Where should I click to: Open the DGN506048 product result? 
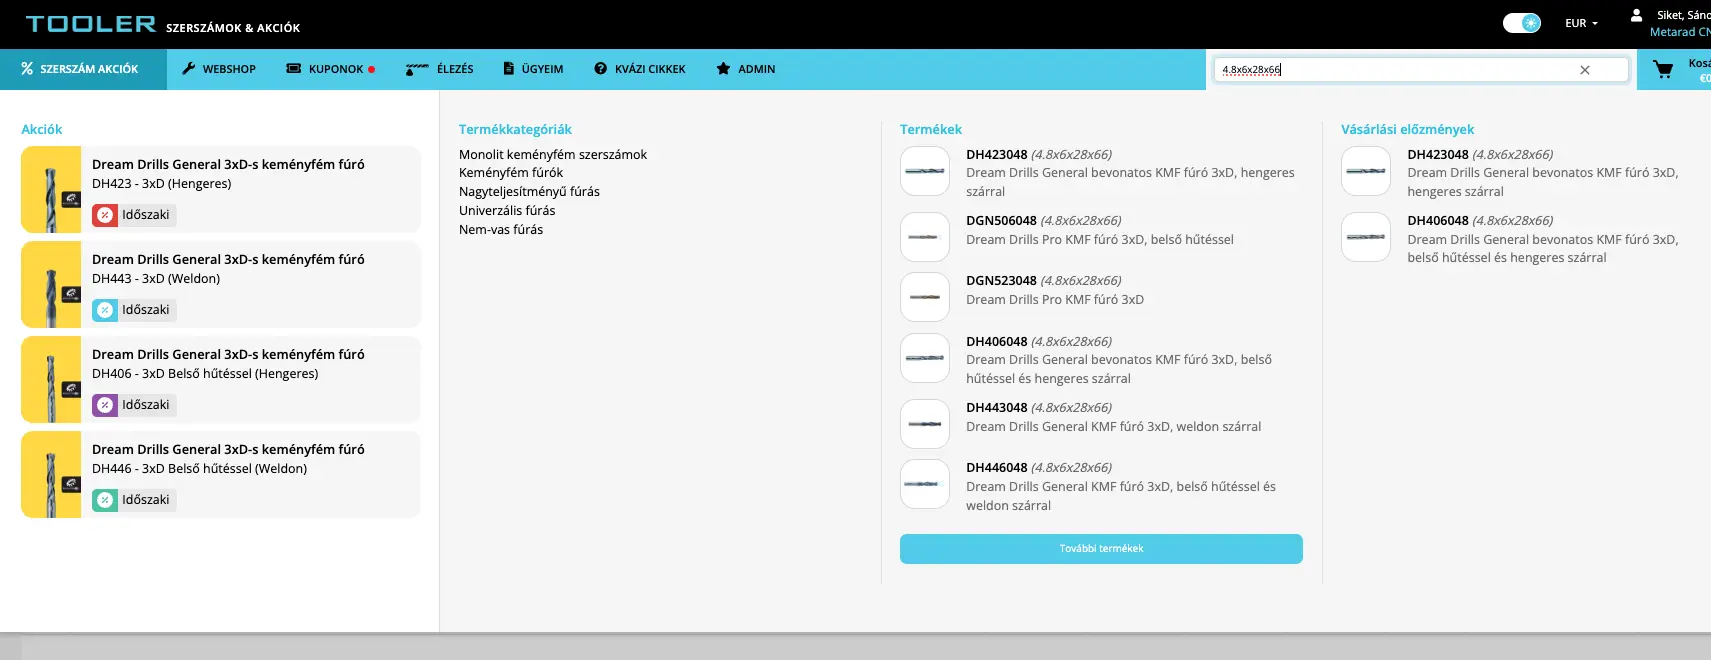[x=1001, y=221]
